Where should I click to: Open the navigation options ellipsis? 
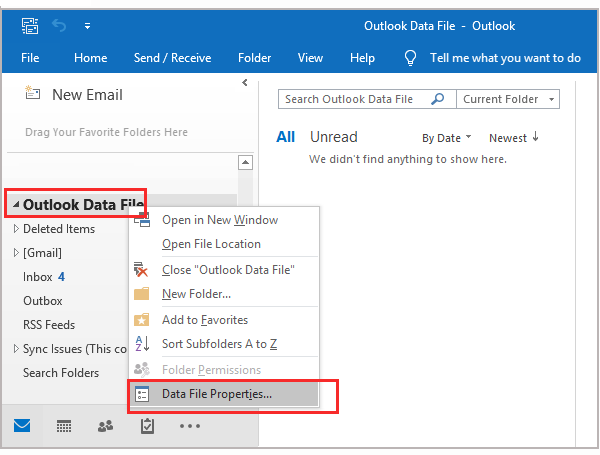coord(190,426)
